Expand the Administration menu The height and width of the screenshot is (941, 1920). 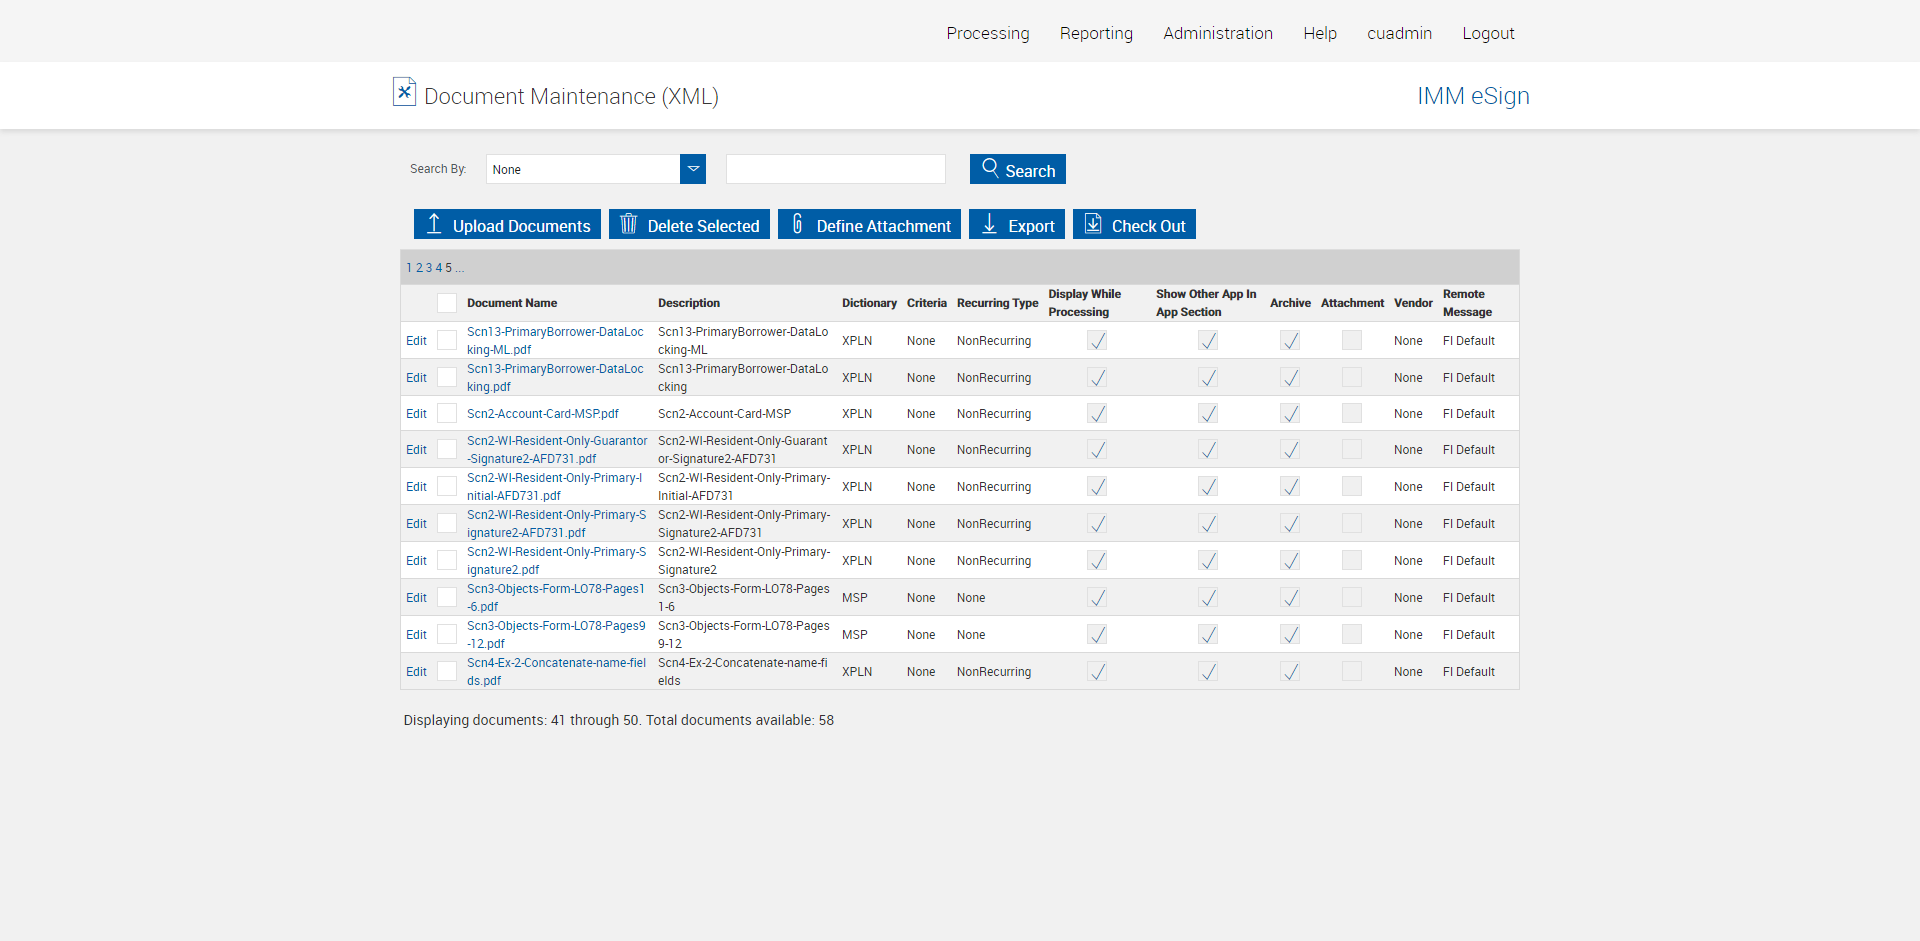[x=1217, y=33]
